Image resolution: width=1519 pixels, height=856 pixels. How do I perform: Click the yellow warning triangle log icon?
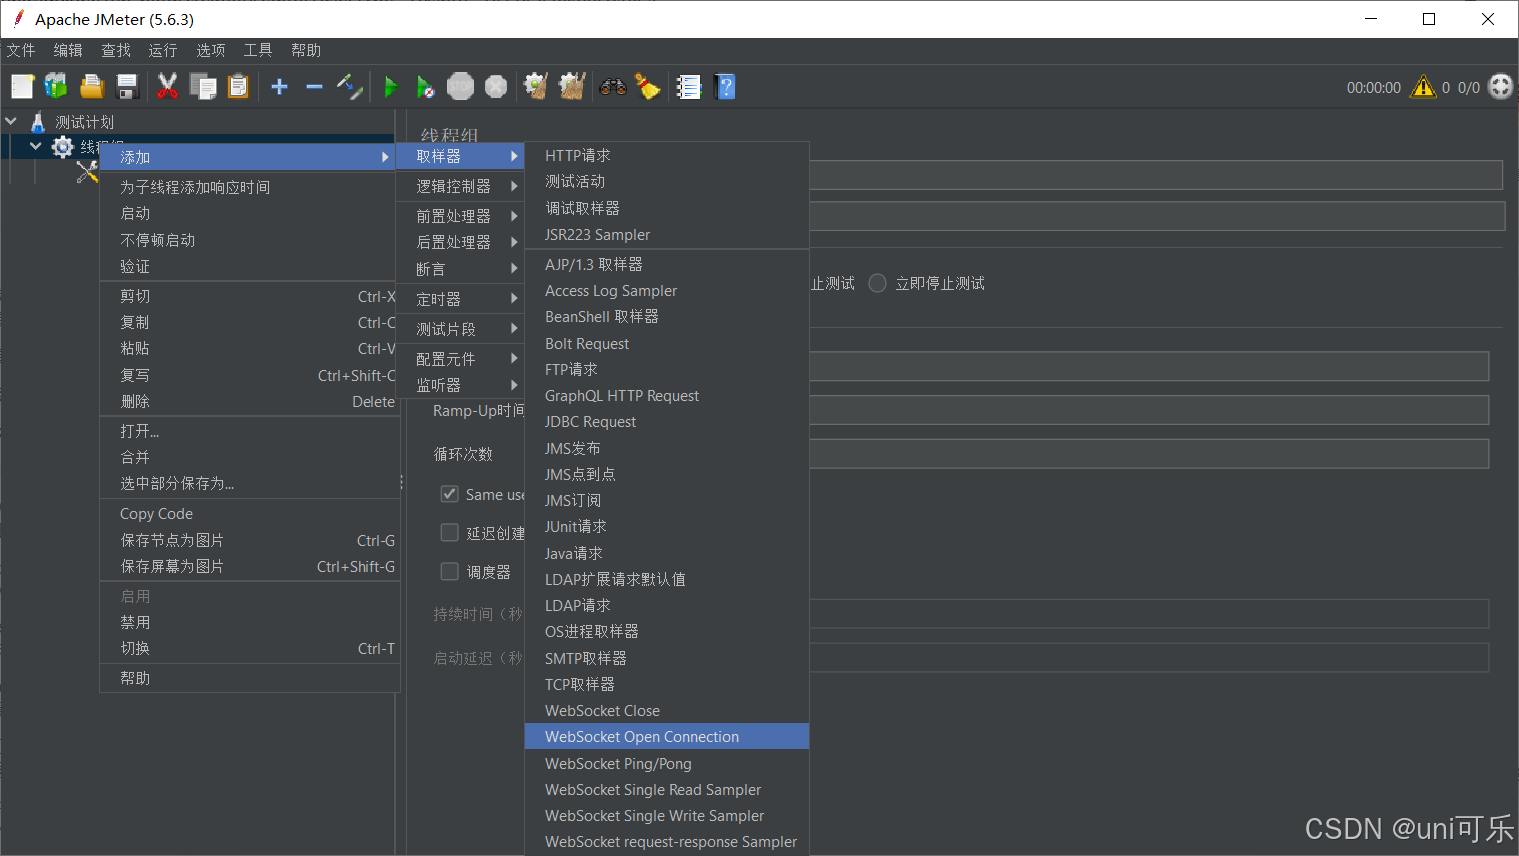(1423, 87)
